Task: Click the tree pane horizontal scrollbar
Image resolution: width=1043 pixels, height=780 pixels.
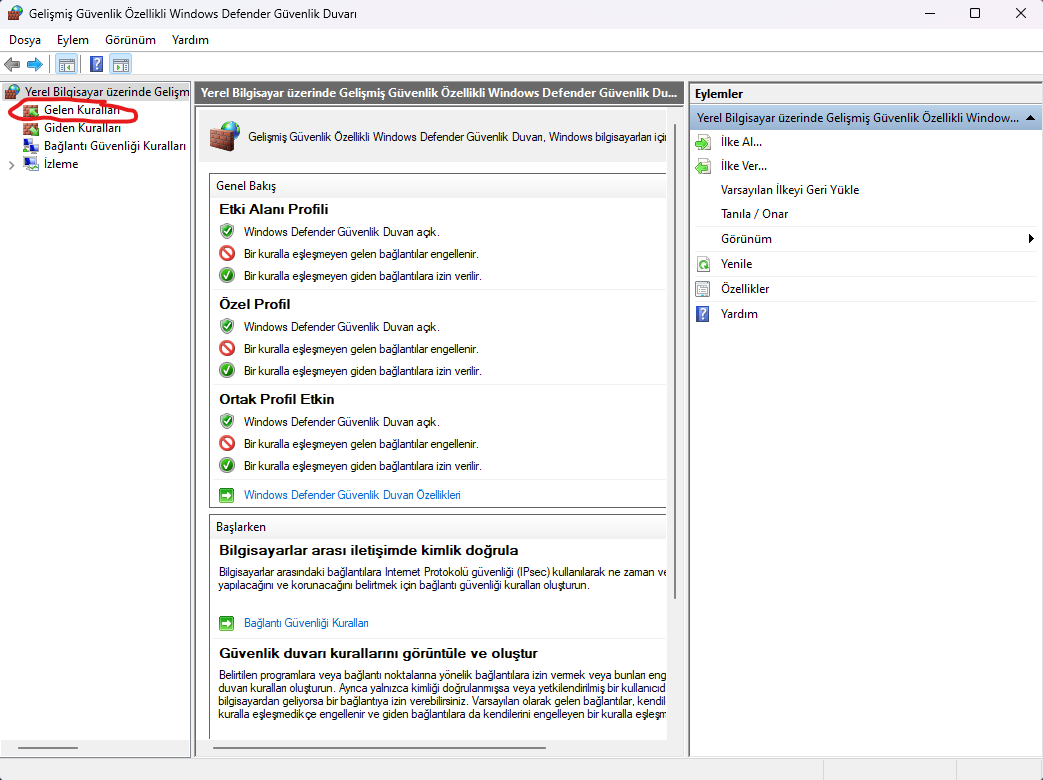Action: pos(48,748)
